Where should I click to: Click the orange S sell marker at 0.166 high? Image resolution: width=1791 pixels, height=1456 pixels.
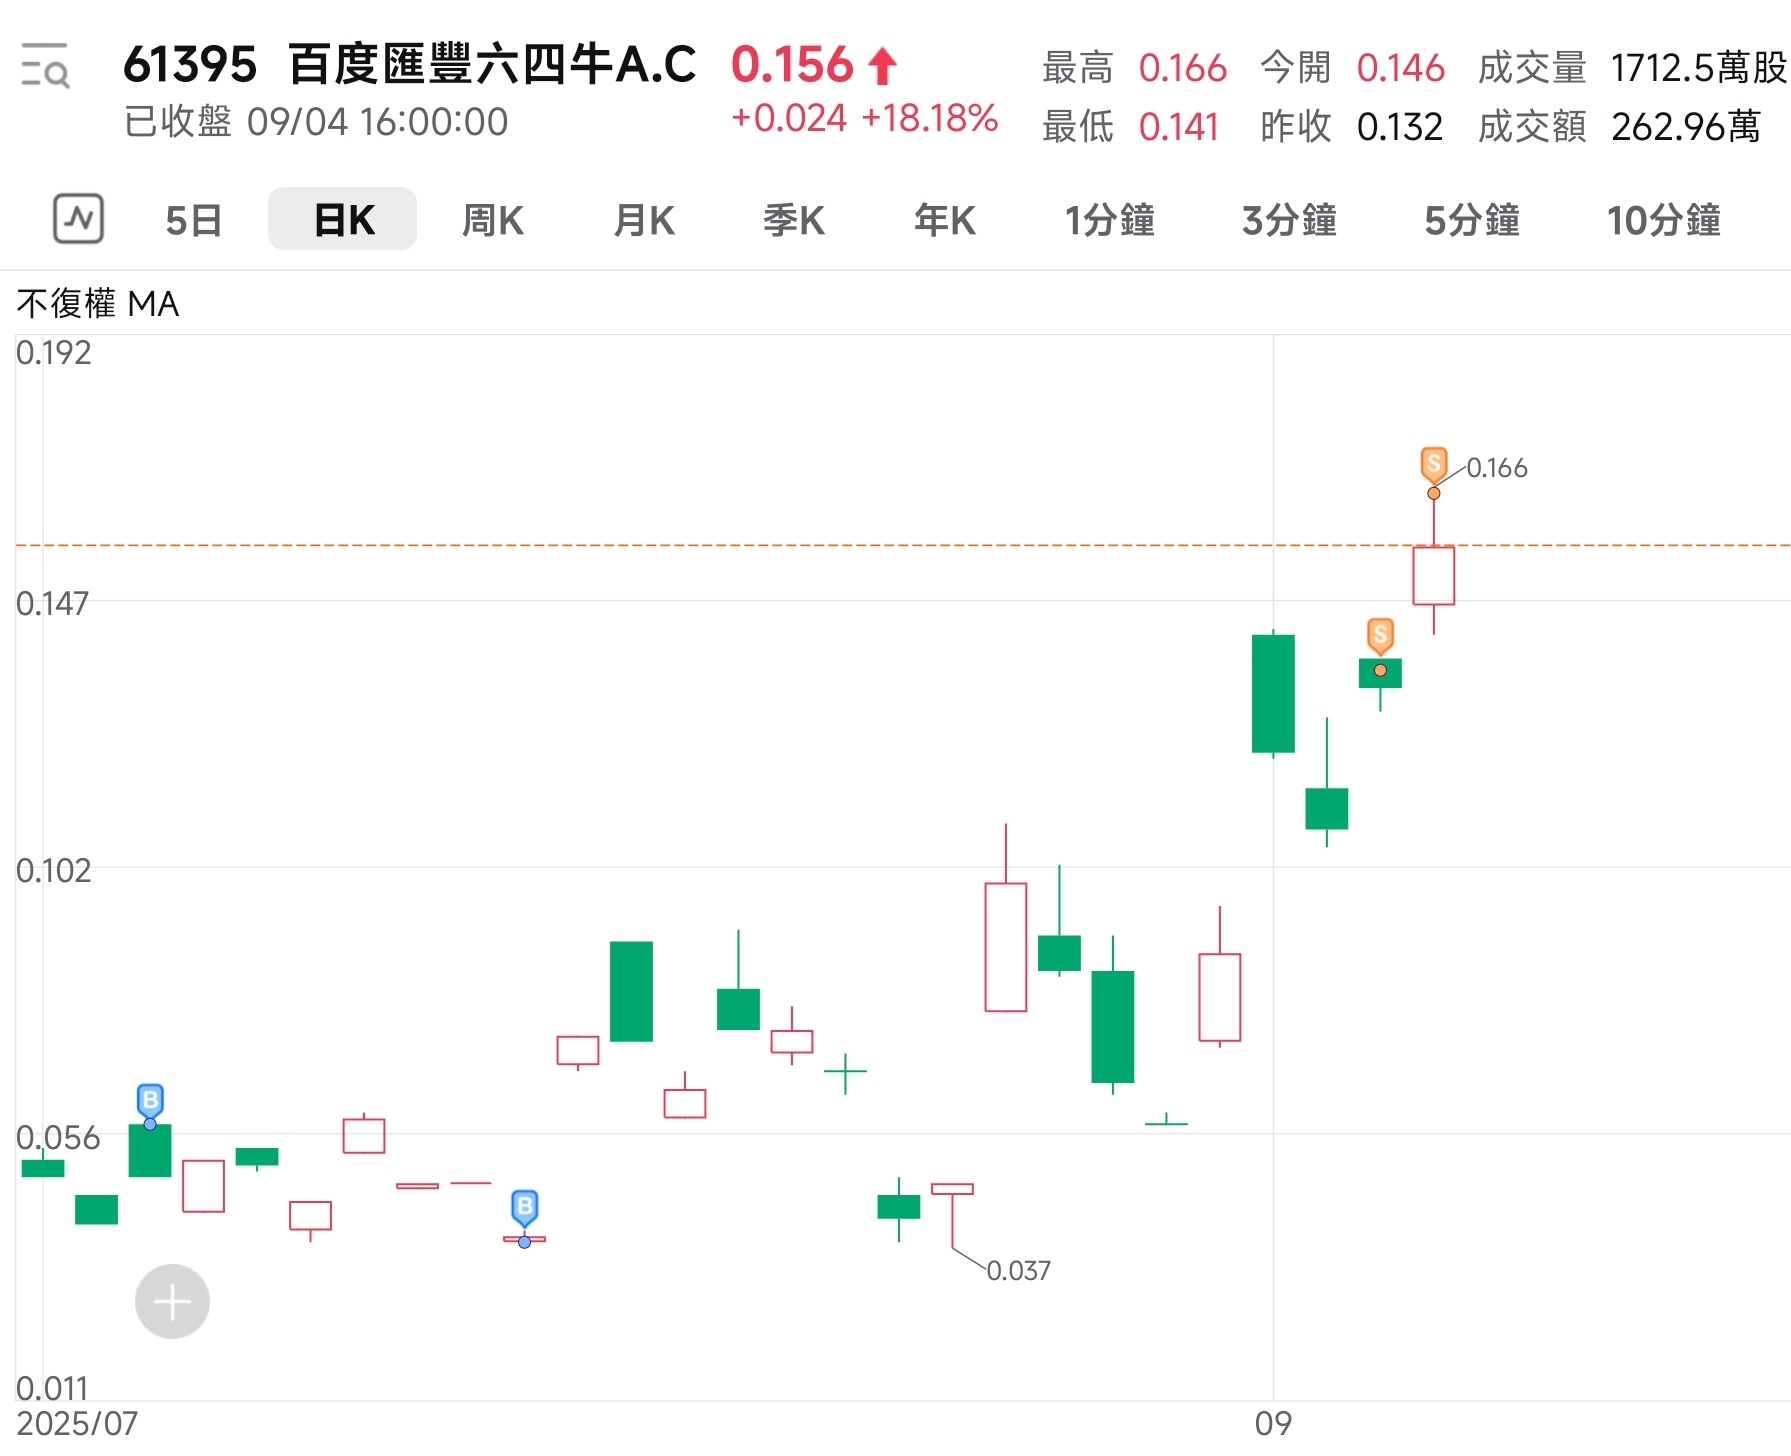[x=1434, y=465]
